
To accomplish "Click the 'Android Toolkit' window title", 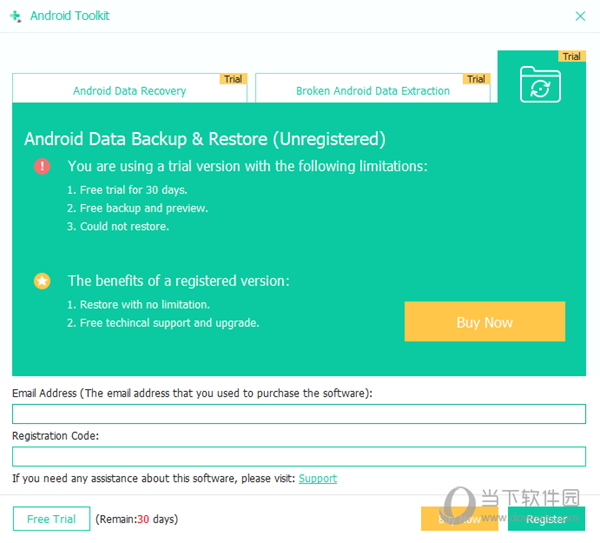I will (x=70, y=16).
